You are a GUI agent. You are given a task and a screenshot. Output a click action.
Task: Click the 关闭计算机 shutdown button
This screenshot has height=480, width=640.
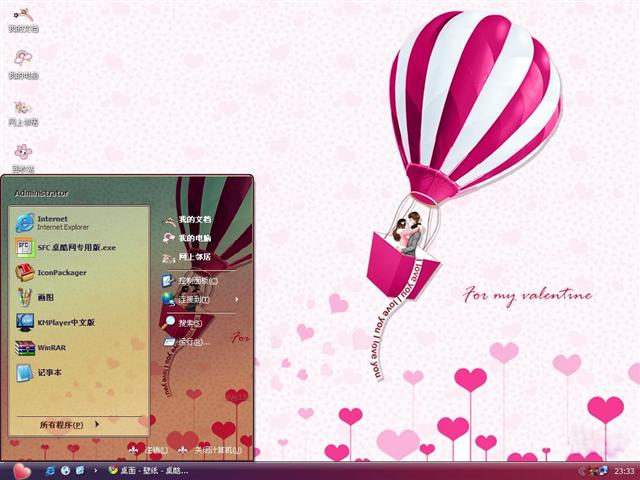pyautogui.click(x=212, y=450)
